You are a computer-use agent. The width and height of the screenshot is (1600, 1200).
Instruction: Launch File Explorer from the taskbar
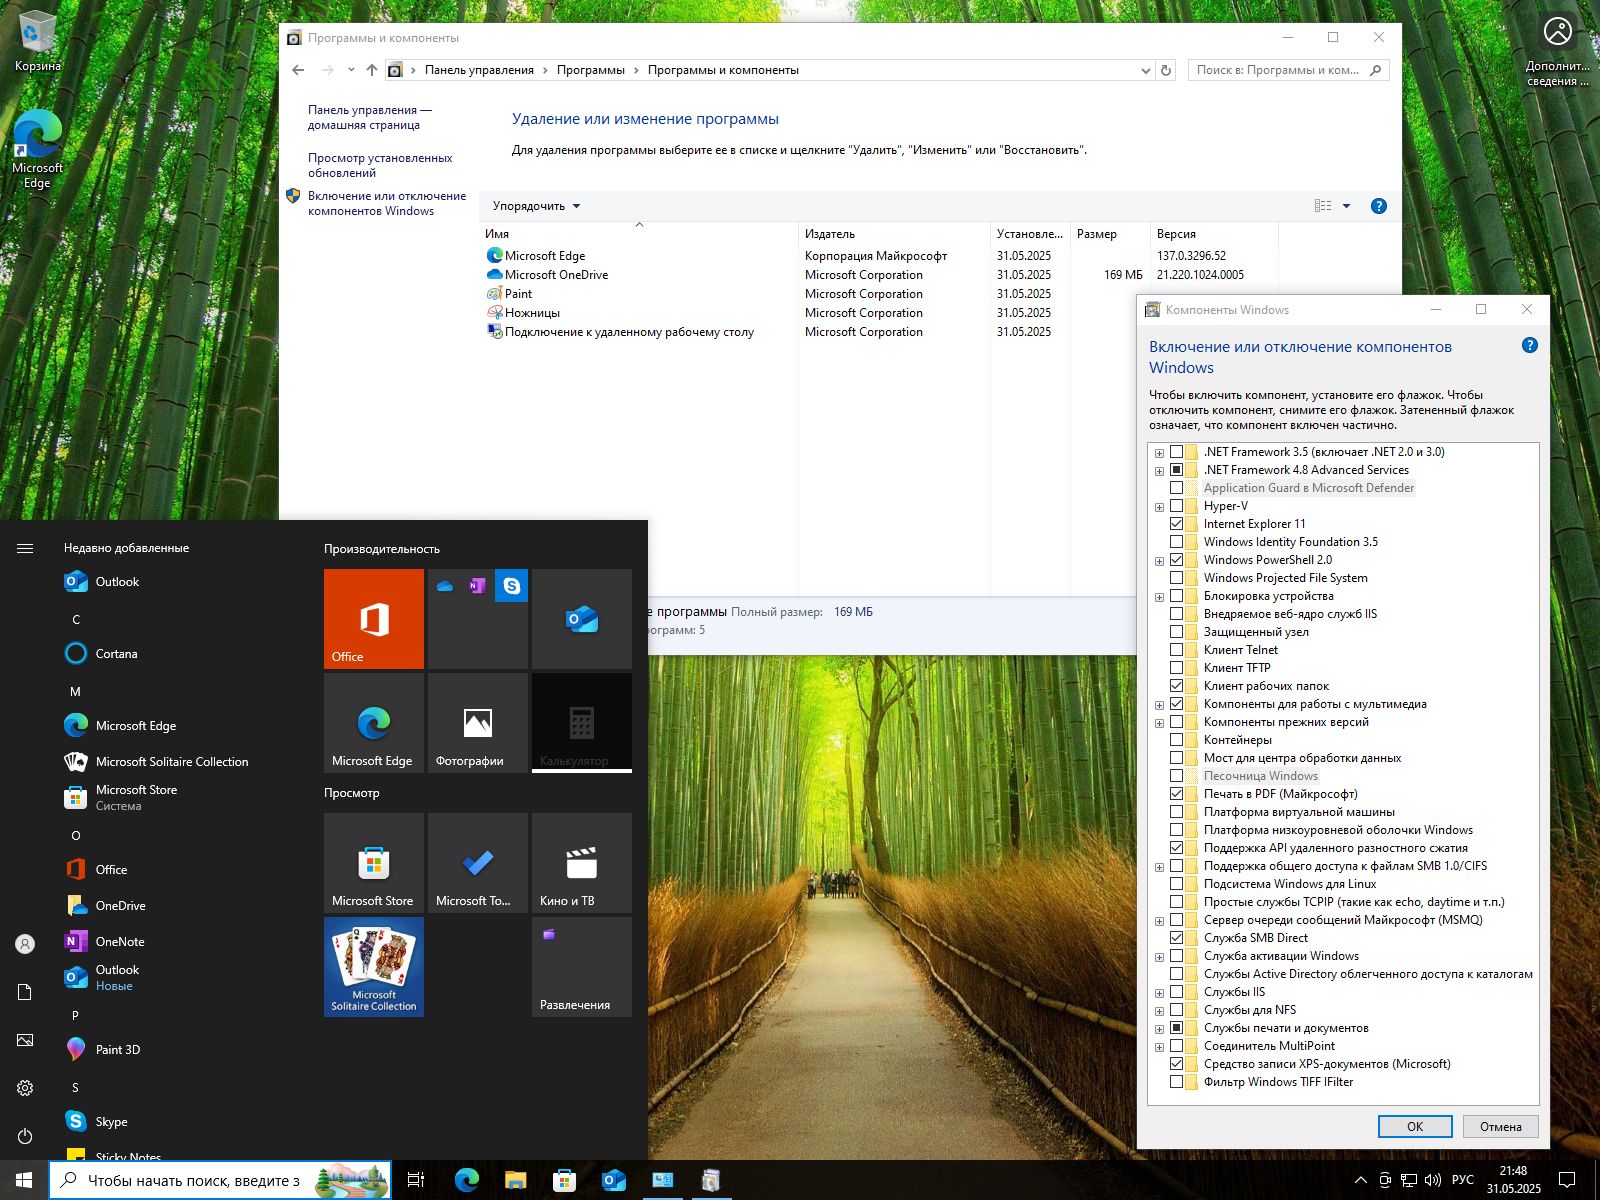click(x=515, y=1180)
